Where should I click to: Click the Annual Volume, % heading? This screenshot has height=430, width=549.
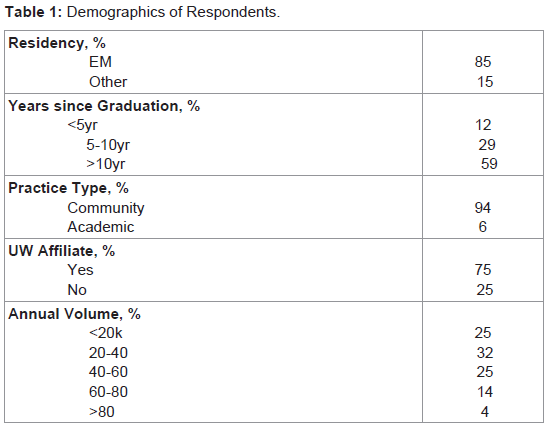point(75,314)
